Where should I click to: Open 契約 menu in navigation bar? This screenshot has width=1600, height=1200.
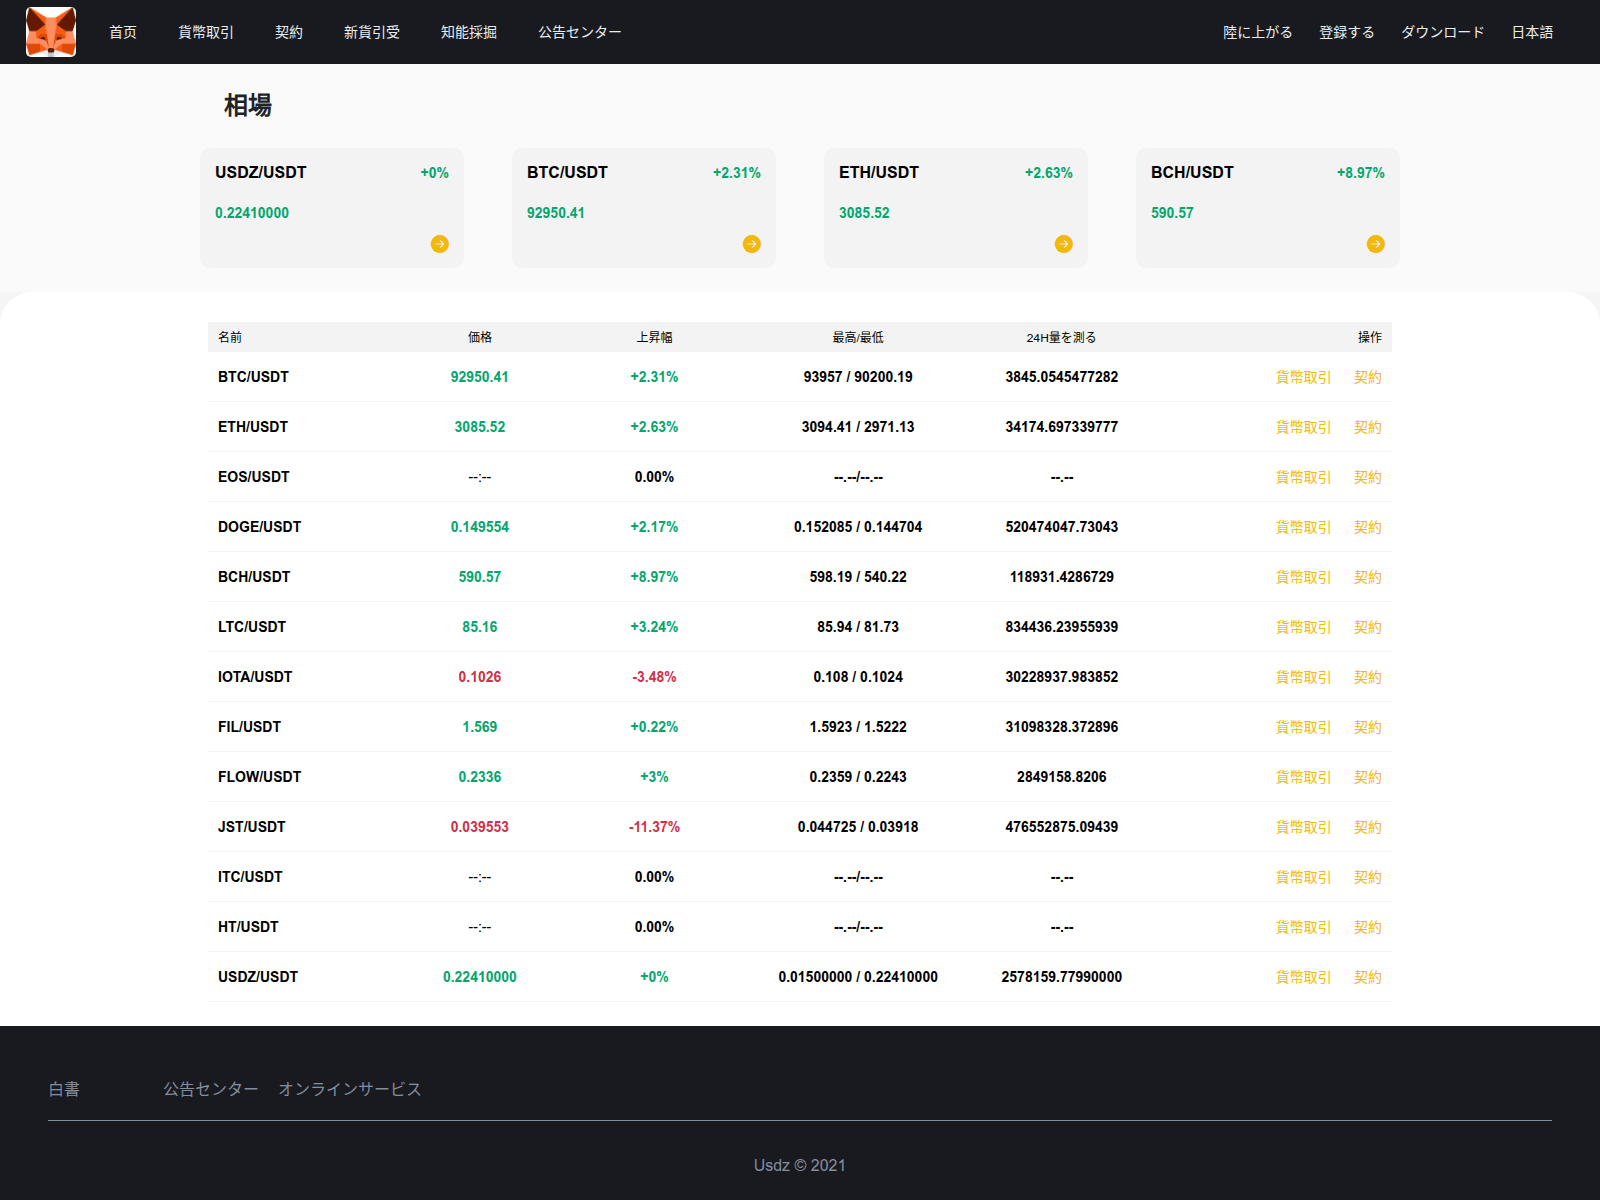click(x=289, y=32)
